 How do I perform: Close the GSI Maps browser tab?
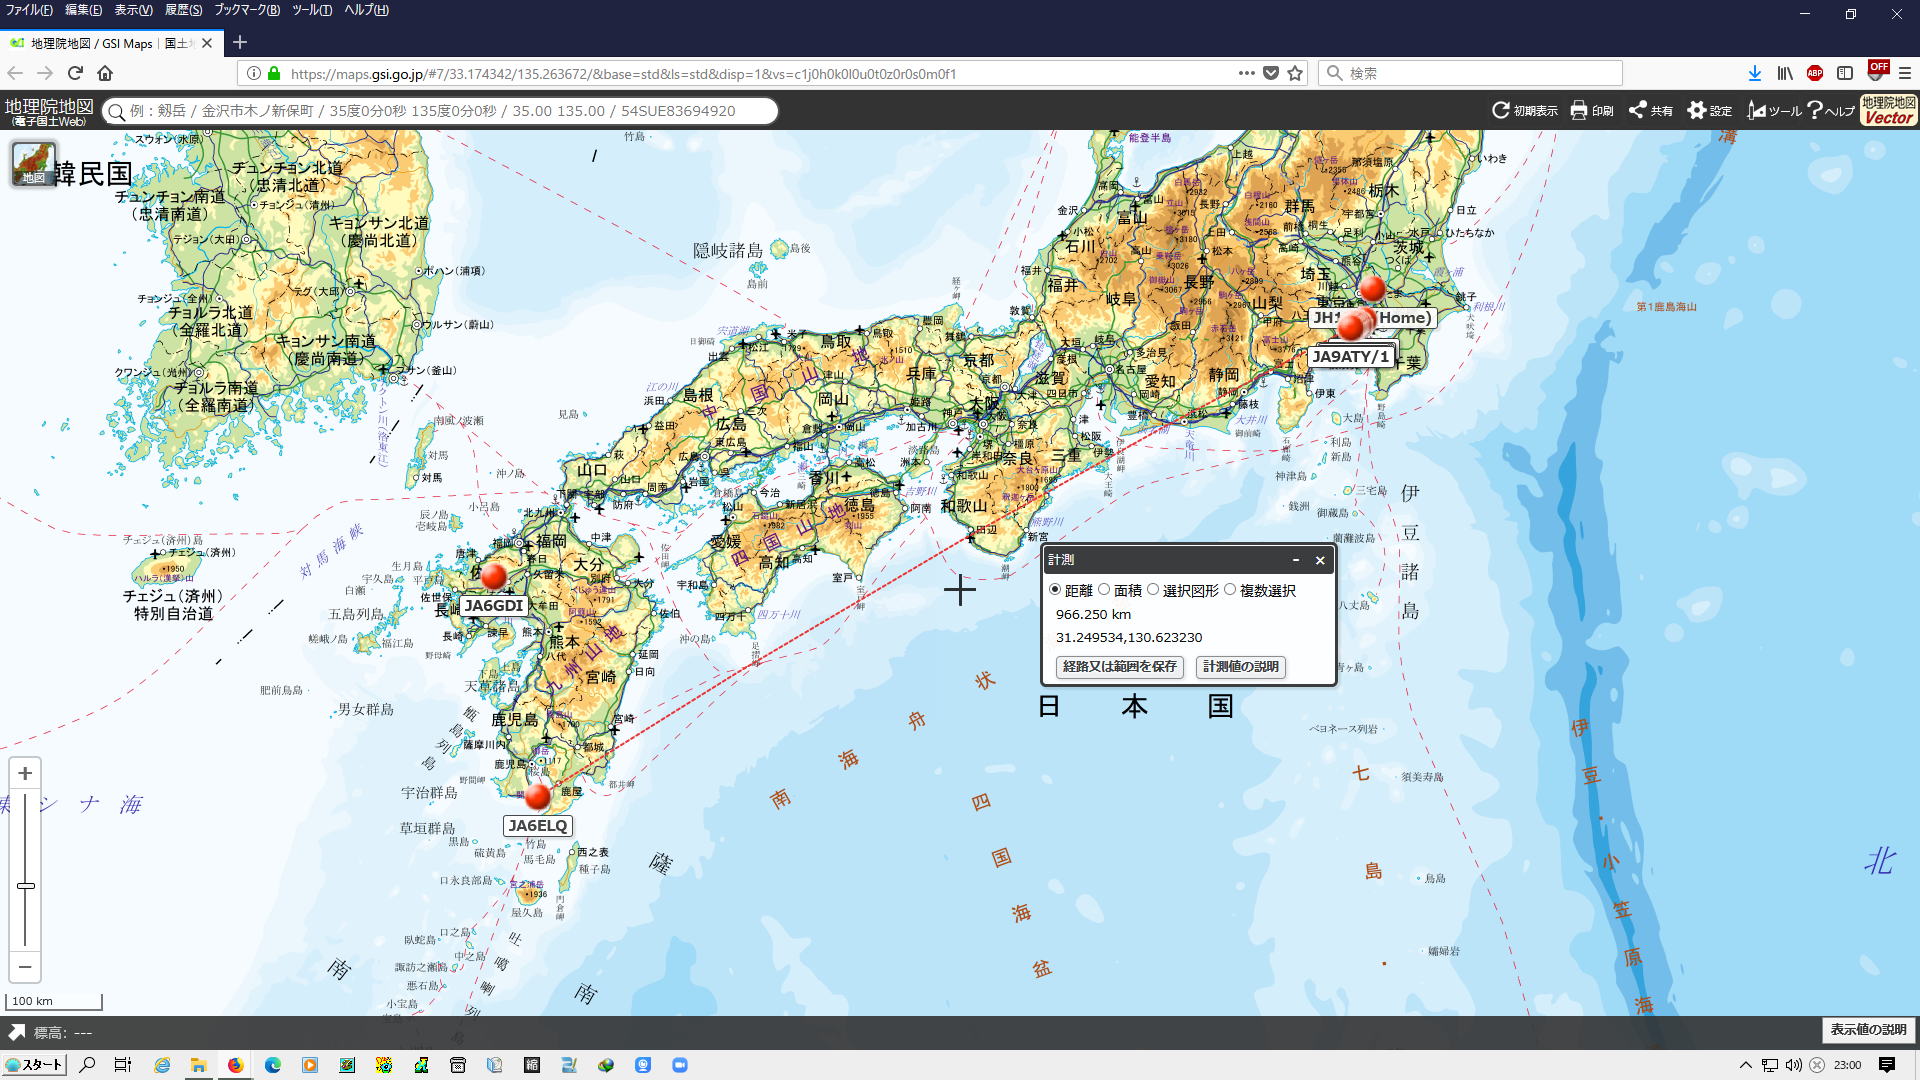207,43
